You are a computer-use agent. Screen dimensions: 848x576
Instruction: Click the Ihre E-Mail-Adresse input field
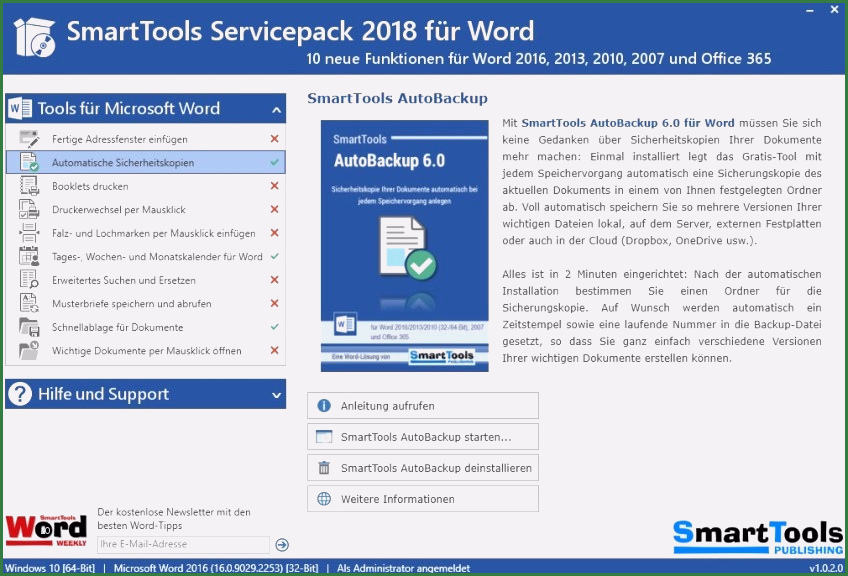pyautogui.click(x=183, y=545)
